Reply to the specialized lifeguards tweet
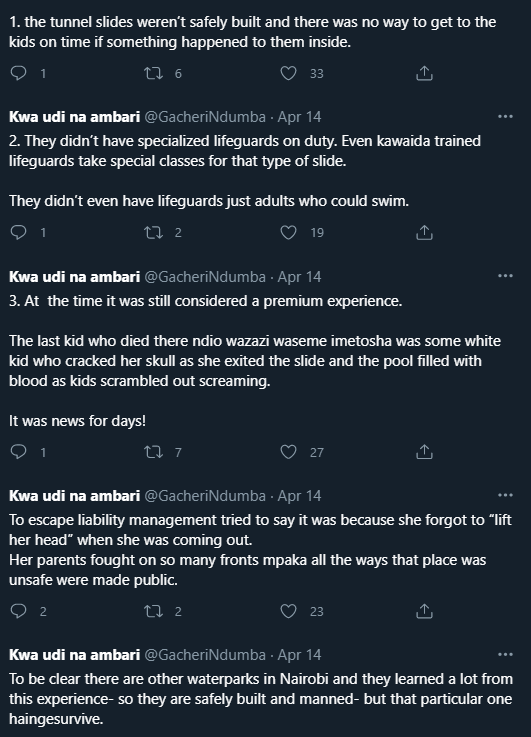531x737 pixels. pos(18,232)
